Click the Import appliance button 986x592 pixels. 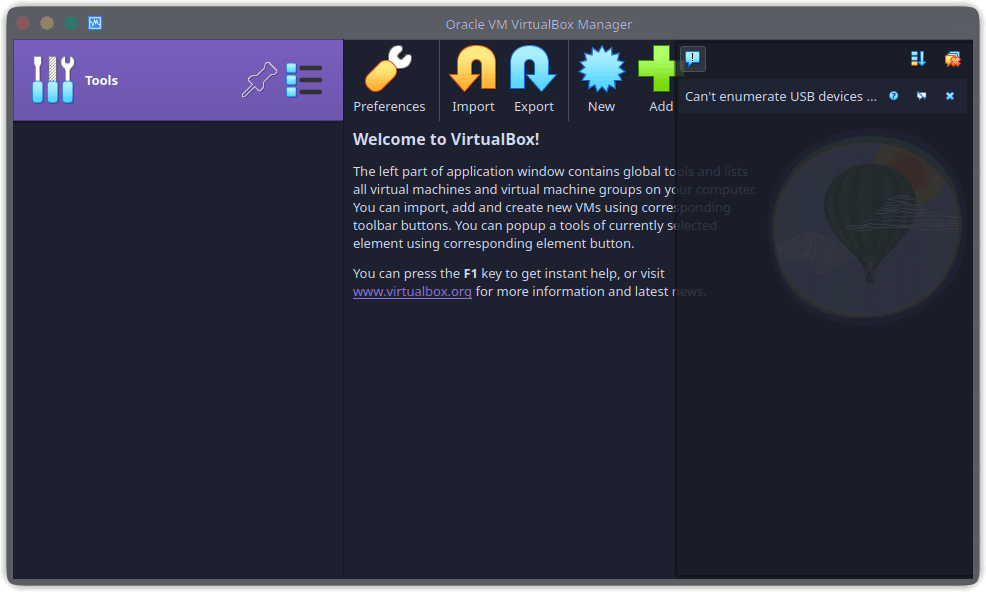(x=473, y=79)
